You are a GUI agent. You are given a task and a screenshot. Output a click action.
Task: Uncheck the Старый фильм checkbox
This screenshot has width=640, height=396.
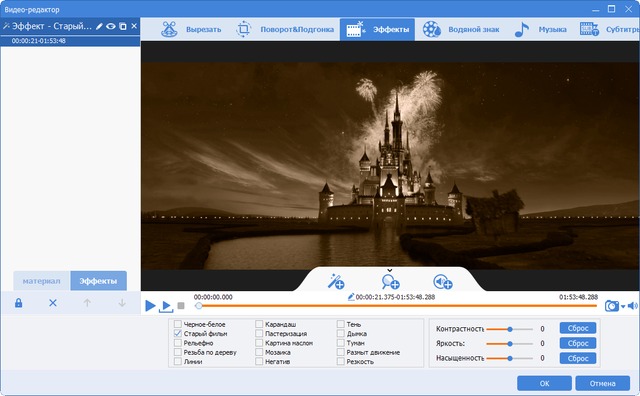coord(178,334)
